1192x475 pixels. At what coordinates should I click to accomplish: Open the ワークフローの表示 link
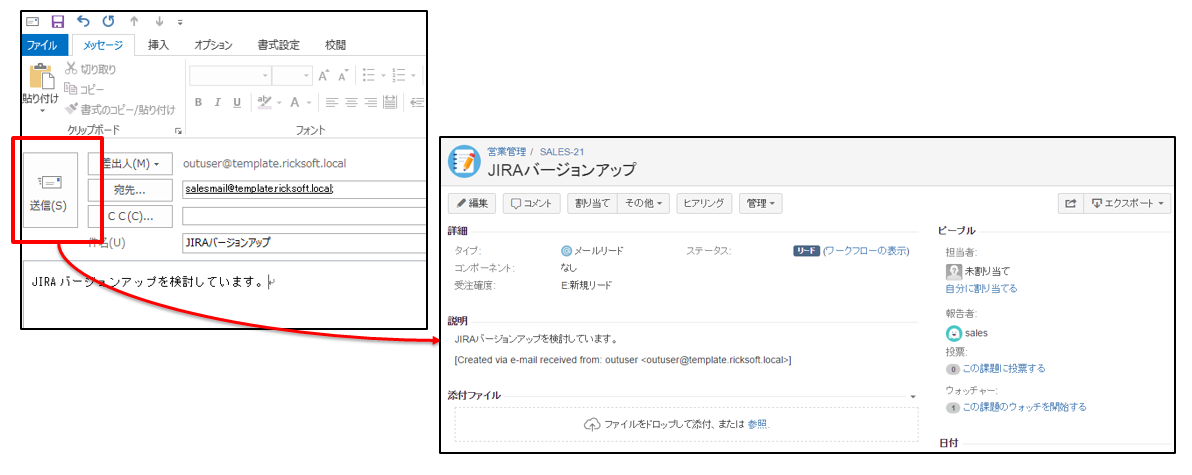867,250
